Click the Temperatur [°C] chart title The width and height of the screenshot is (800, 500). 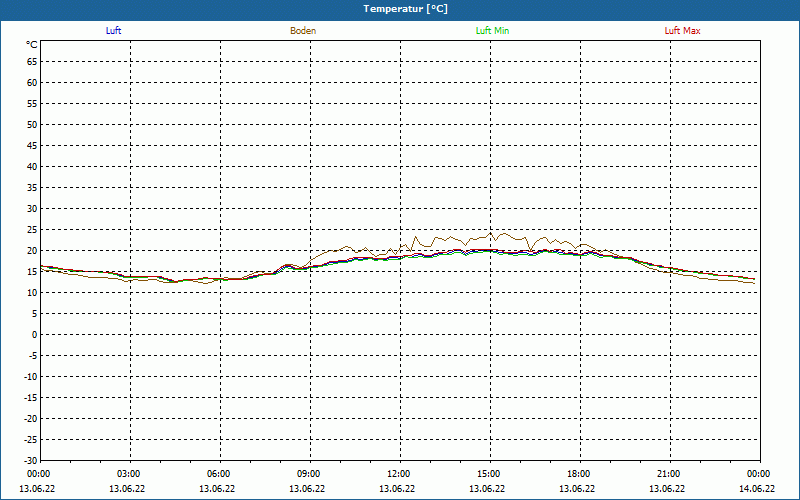[406, 9]
